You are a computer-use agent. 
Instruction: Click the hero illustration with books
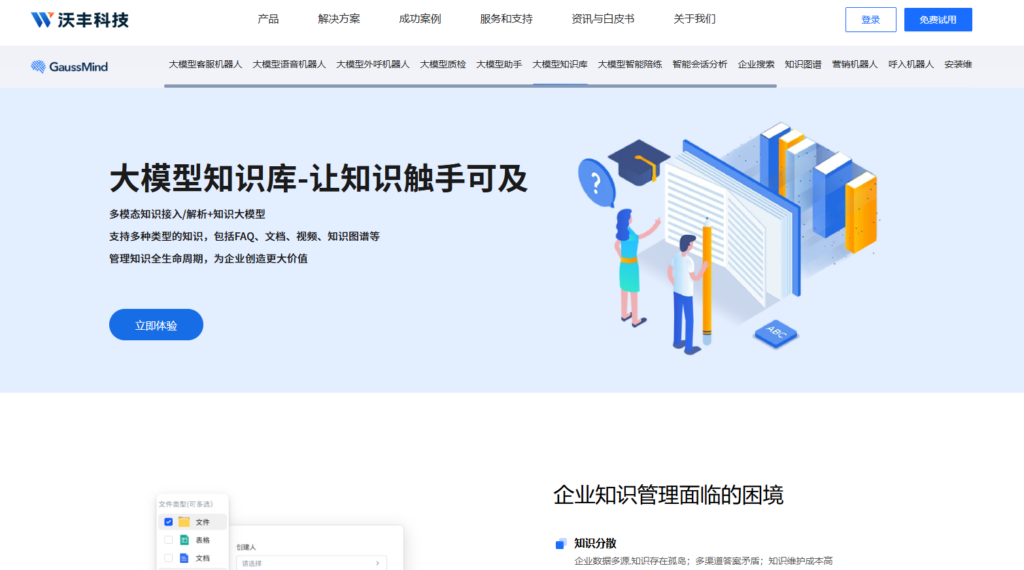click(x=728, y=238)
